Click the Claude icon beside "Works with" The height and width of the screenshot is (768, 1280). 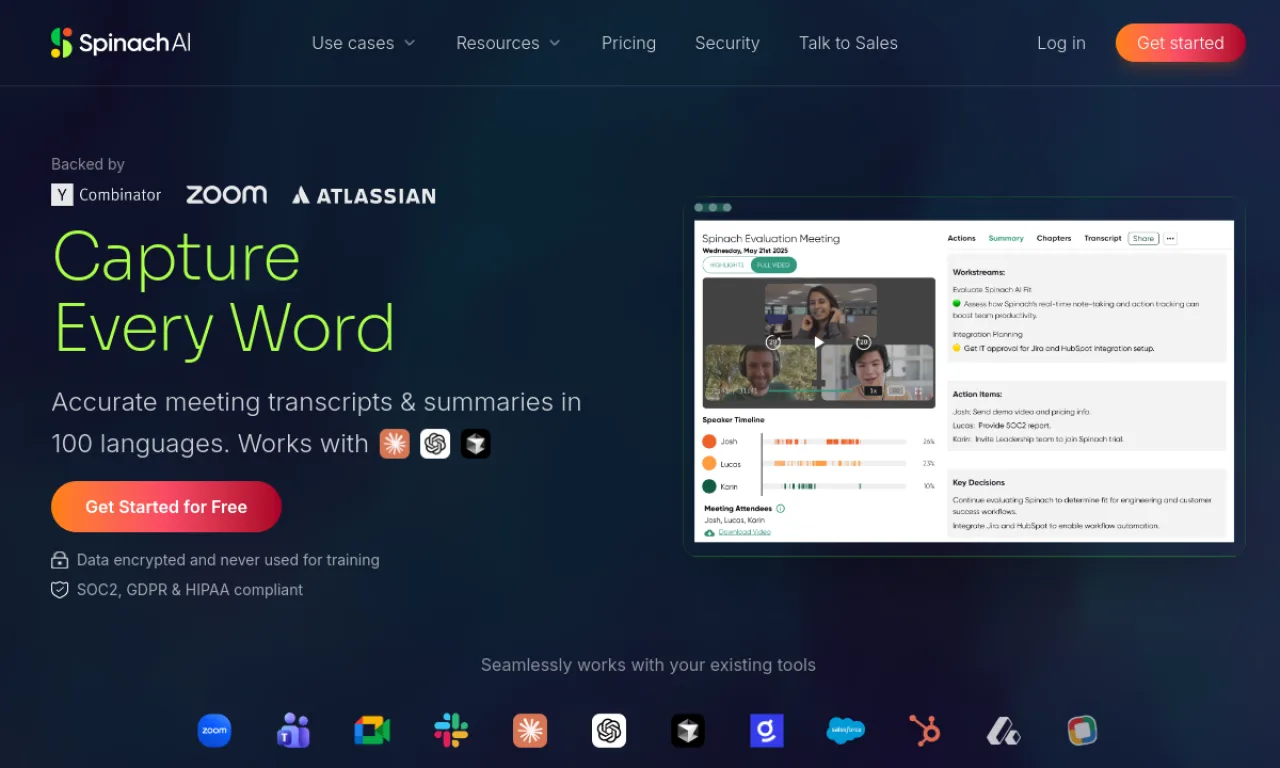pyautogui.click(x=395, y=444)
